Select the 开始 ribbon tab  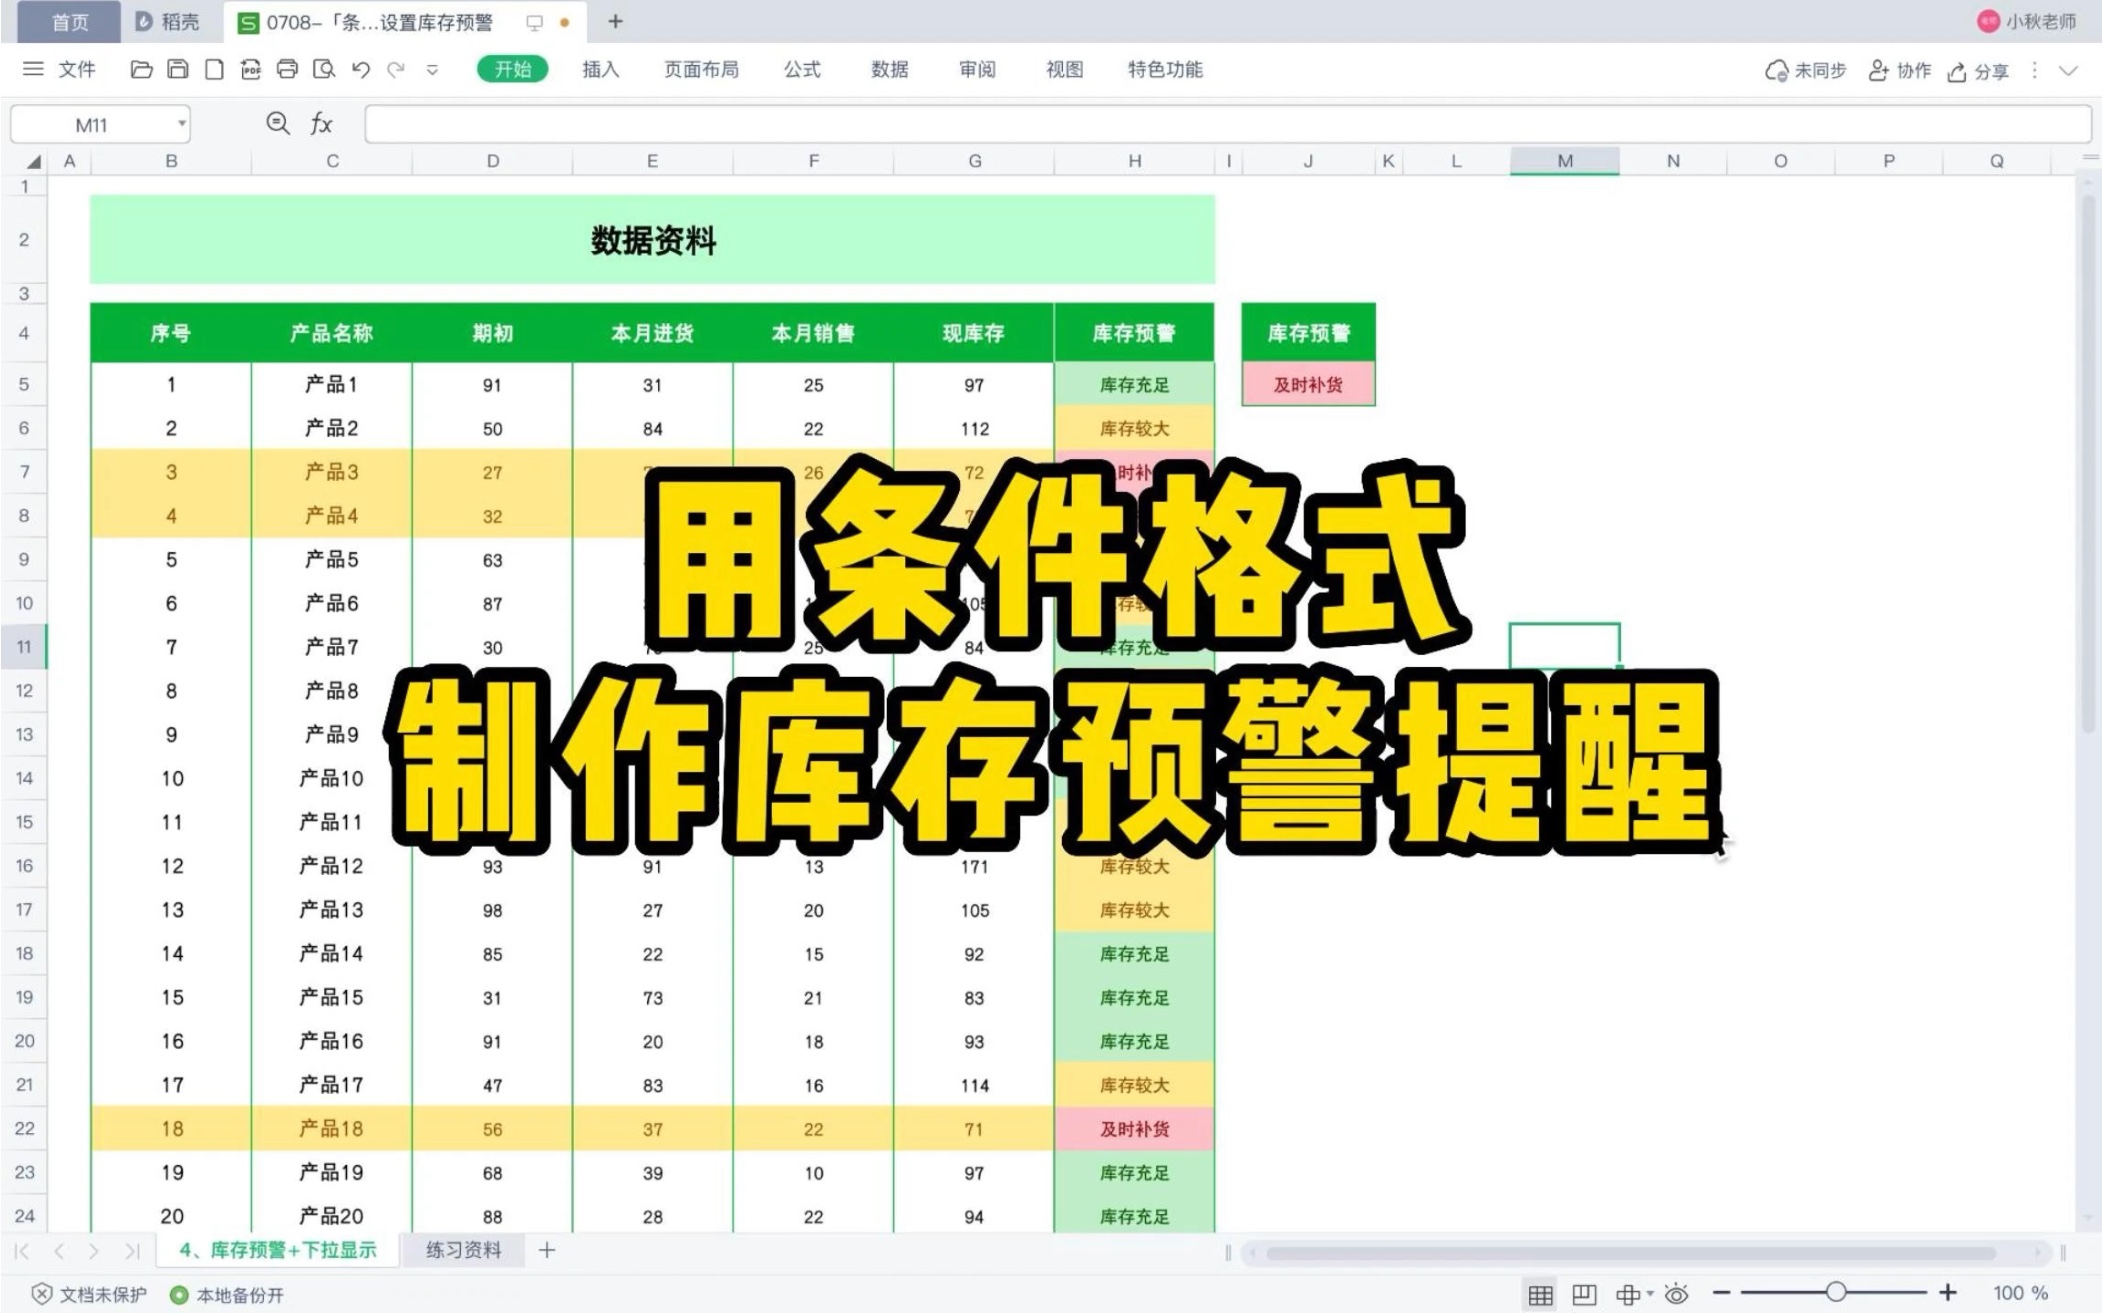pyautogui.click(x=512, y=69)
